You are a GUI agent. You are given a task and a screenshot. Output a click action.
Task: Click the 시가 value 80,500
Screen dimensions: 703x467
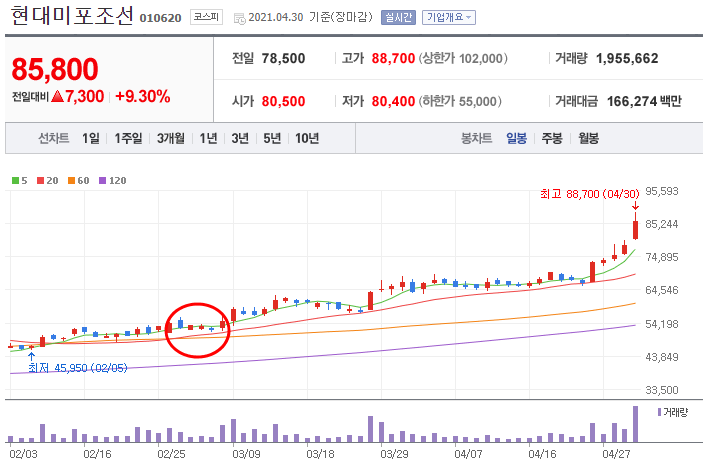coord(283,101)
